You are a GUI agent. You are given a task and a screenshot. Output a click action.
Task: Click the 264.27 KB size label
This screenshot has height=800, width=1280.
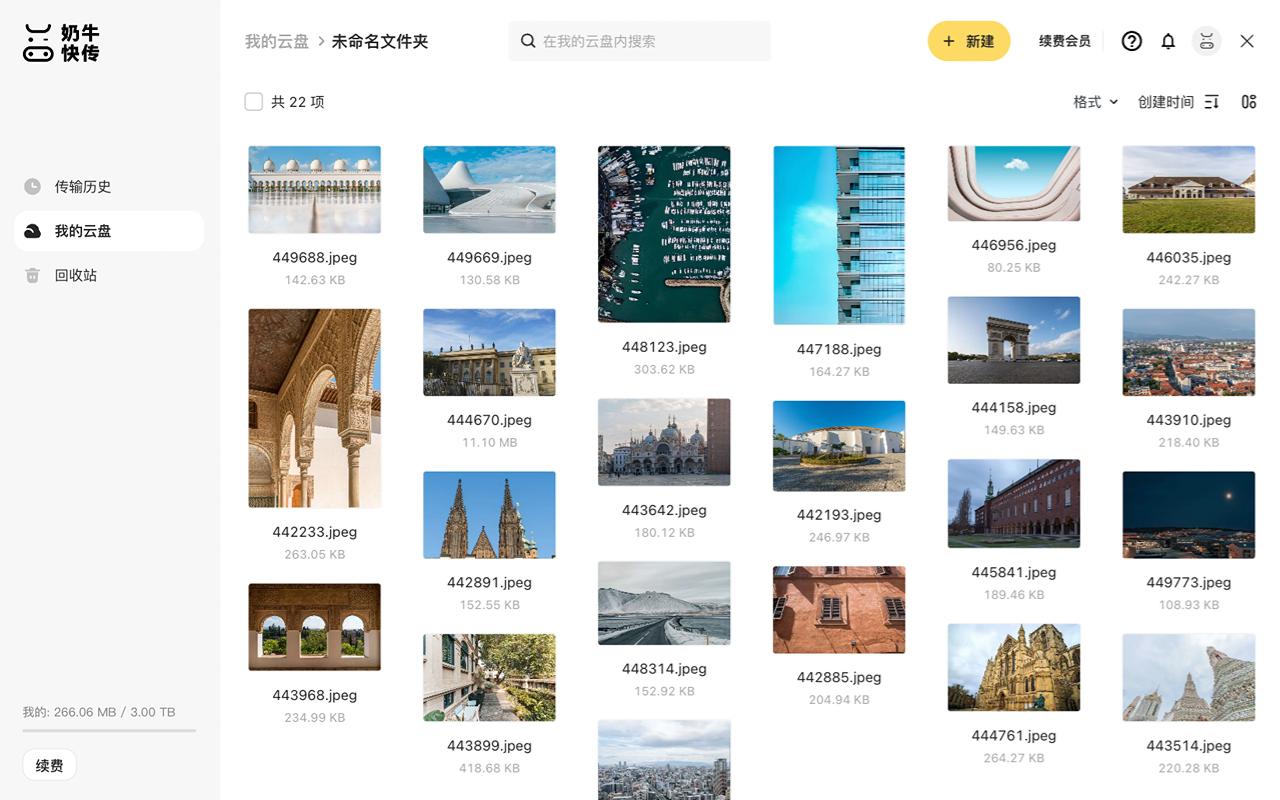click(x=1014, y=758)
